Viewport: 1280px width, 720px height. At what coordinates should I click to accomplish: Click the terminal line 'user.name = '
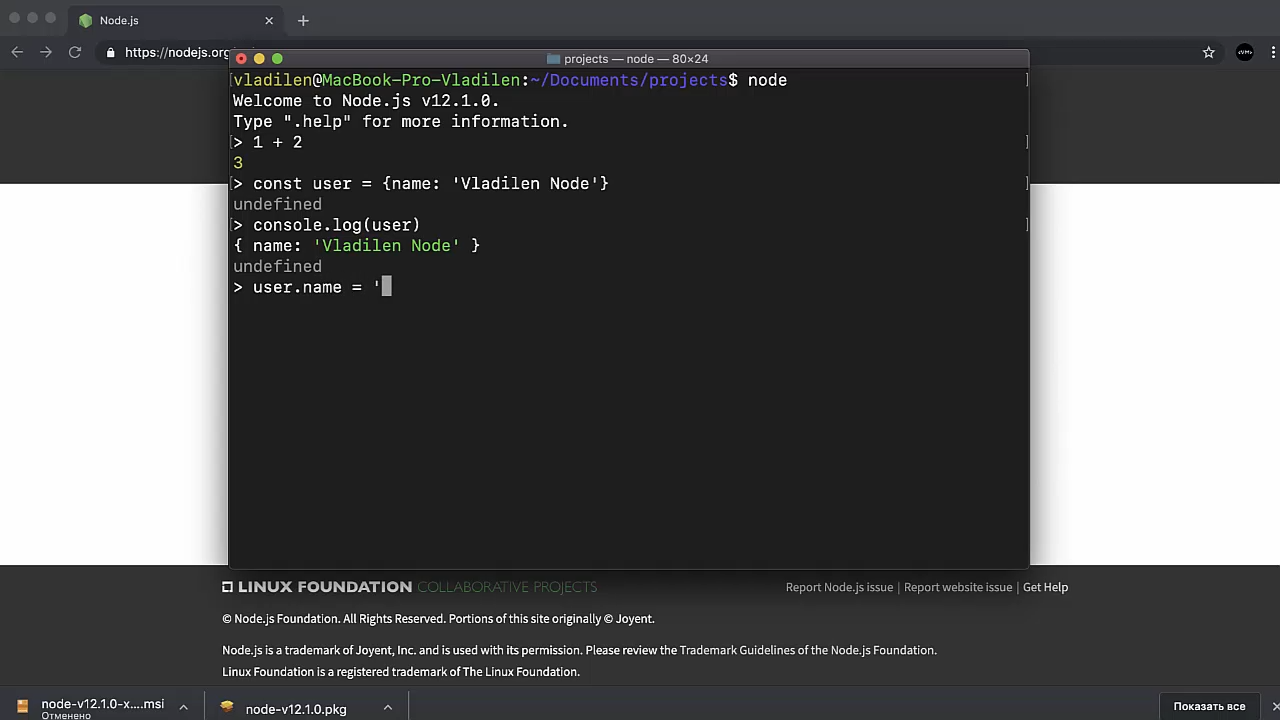[312, 287]
